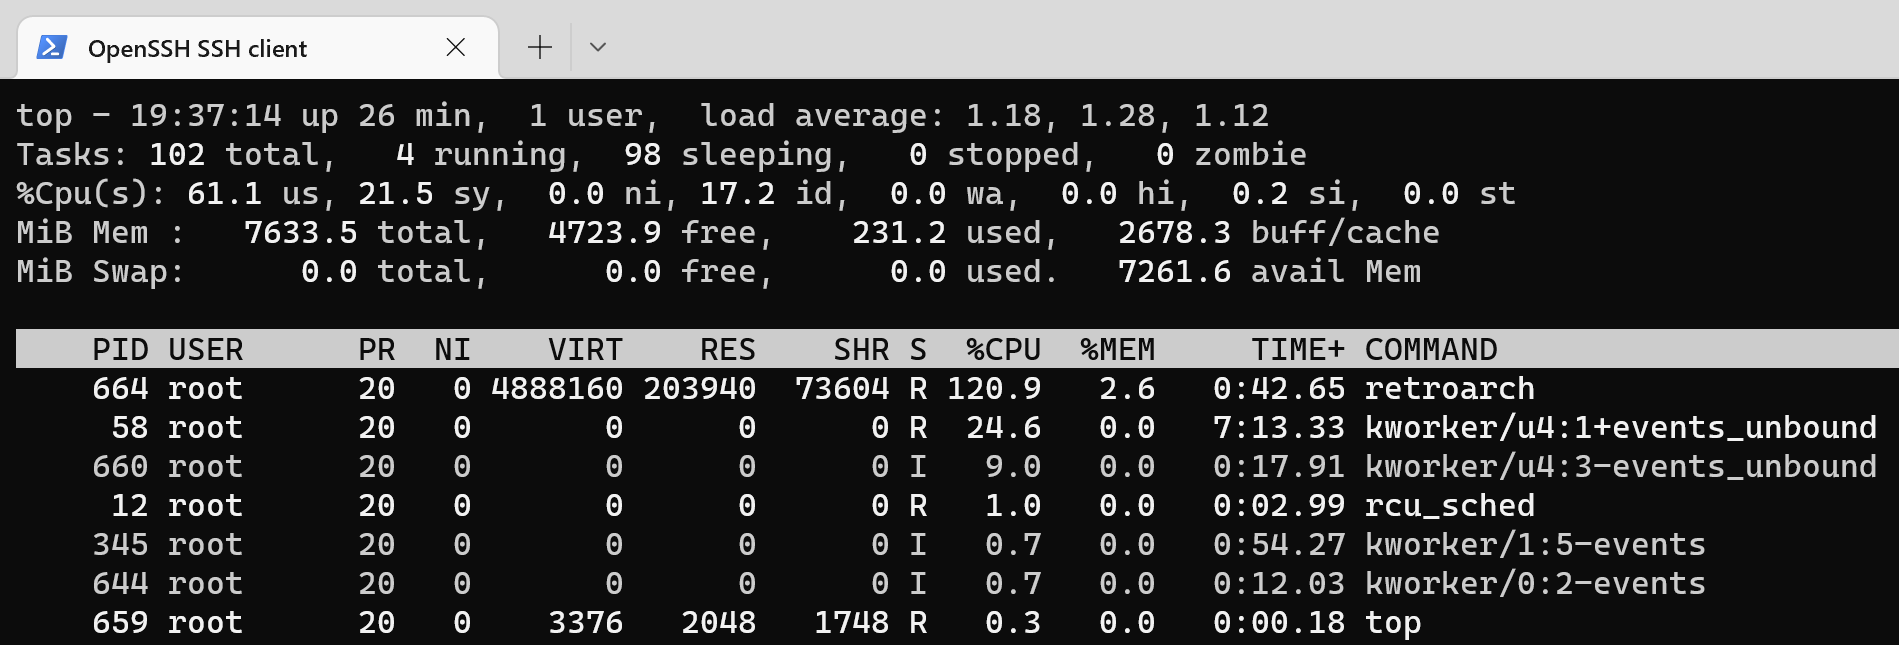1899x645 pixels.
Task: Click the VIRT column header
Action: (585, 349)
